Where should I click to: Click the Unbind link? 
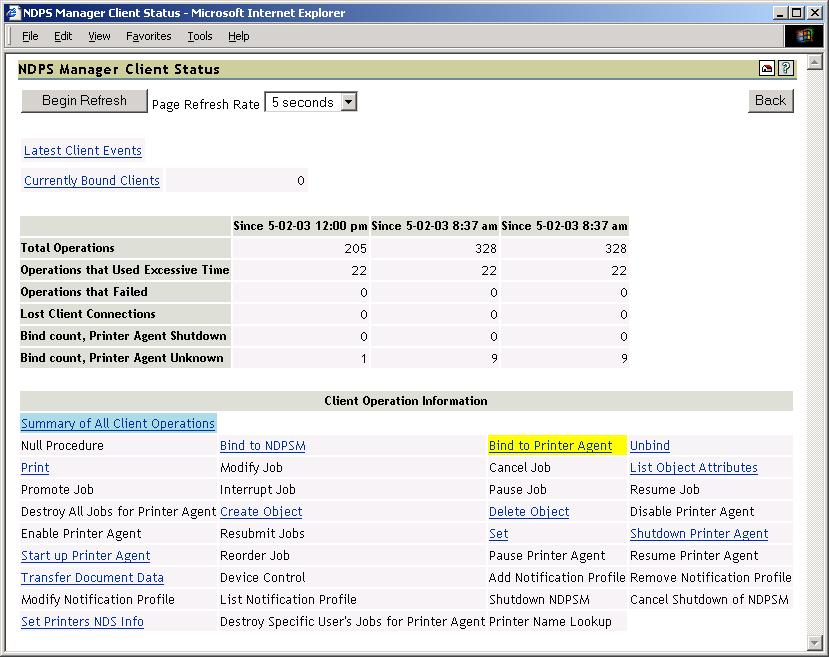pos(649,445)
